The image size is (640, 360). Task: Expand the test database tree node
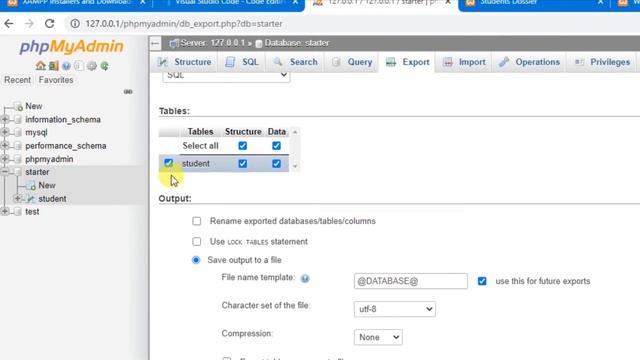coord(5,211)
